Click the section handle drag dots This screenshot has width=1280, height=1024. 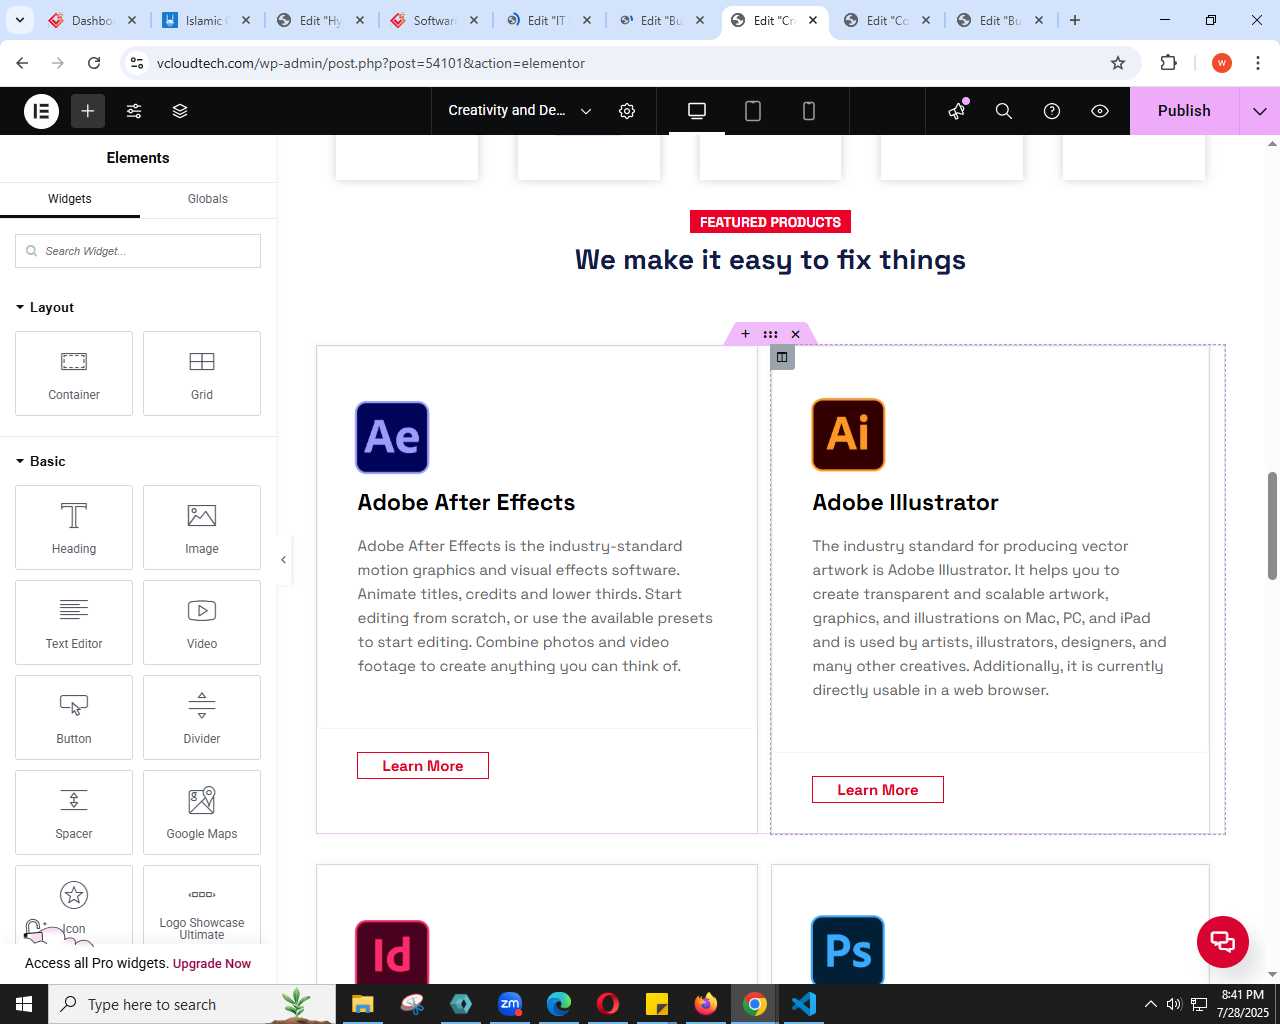(x=770, y=334)
